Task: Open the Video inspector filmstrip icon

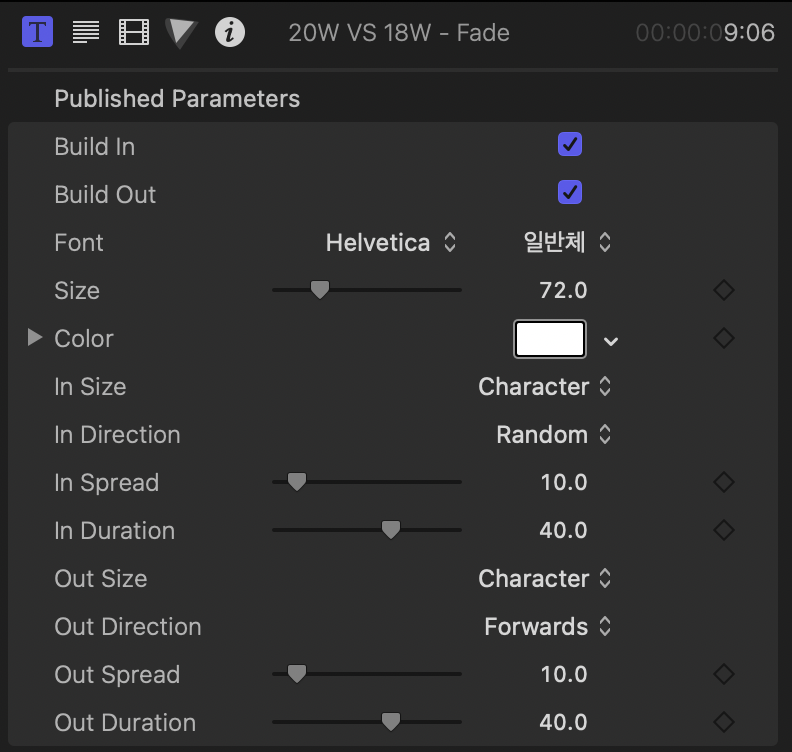Action: pos(134,32)
